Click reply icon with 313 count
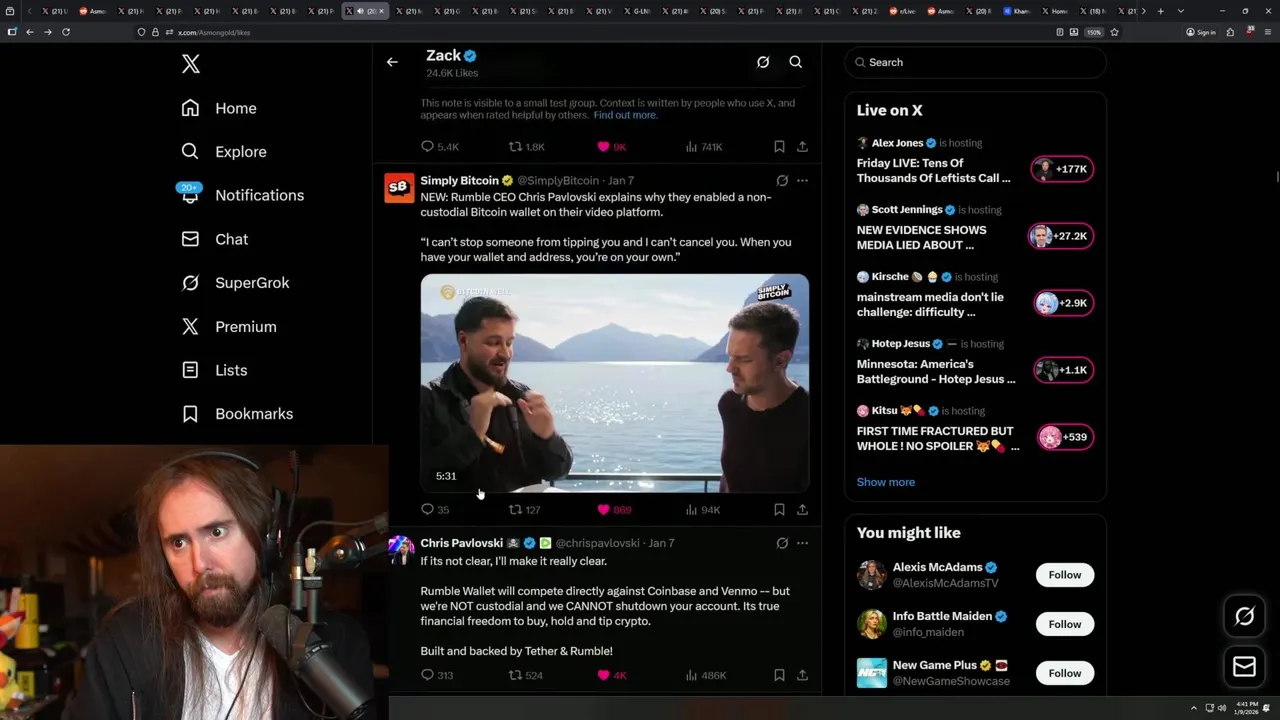 tap(427, 675)
